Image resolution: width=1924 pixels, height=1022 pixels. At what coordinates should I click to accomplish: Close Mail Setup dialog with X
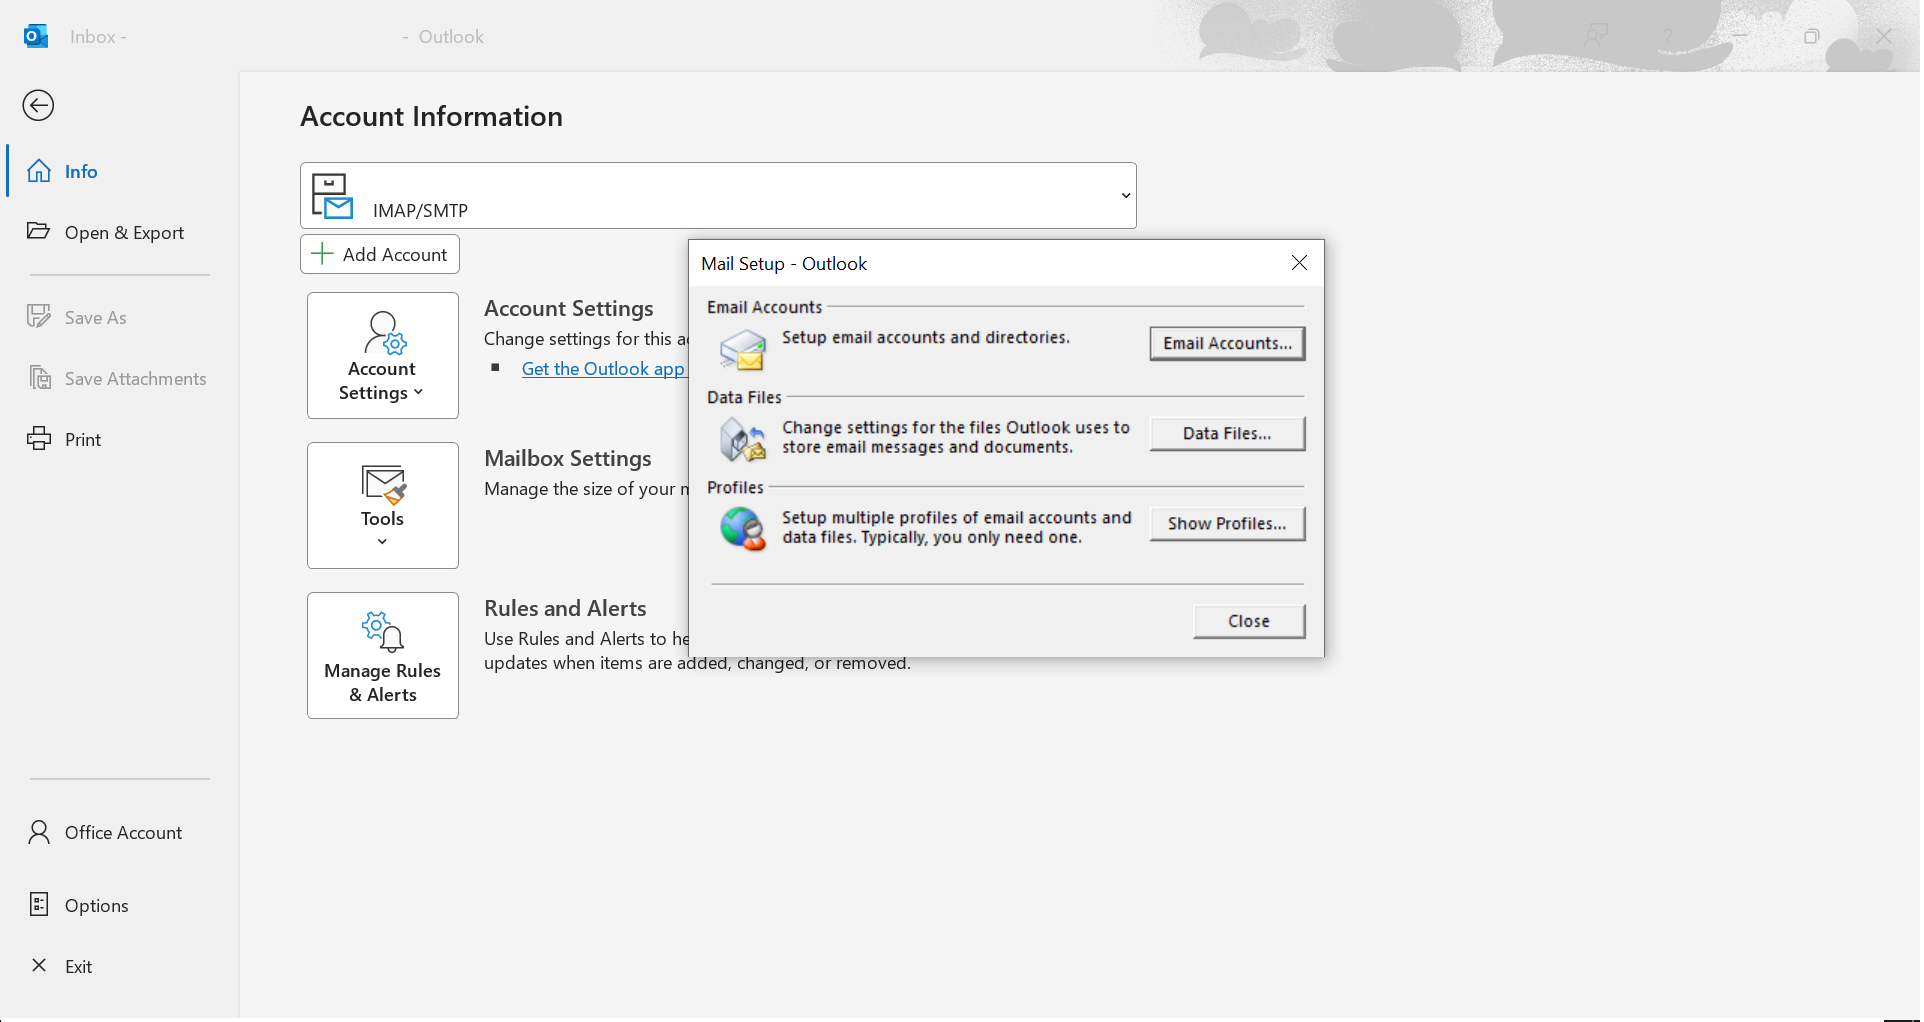[1299, 263]
